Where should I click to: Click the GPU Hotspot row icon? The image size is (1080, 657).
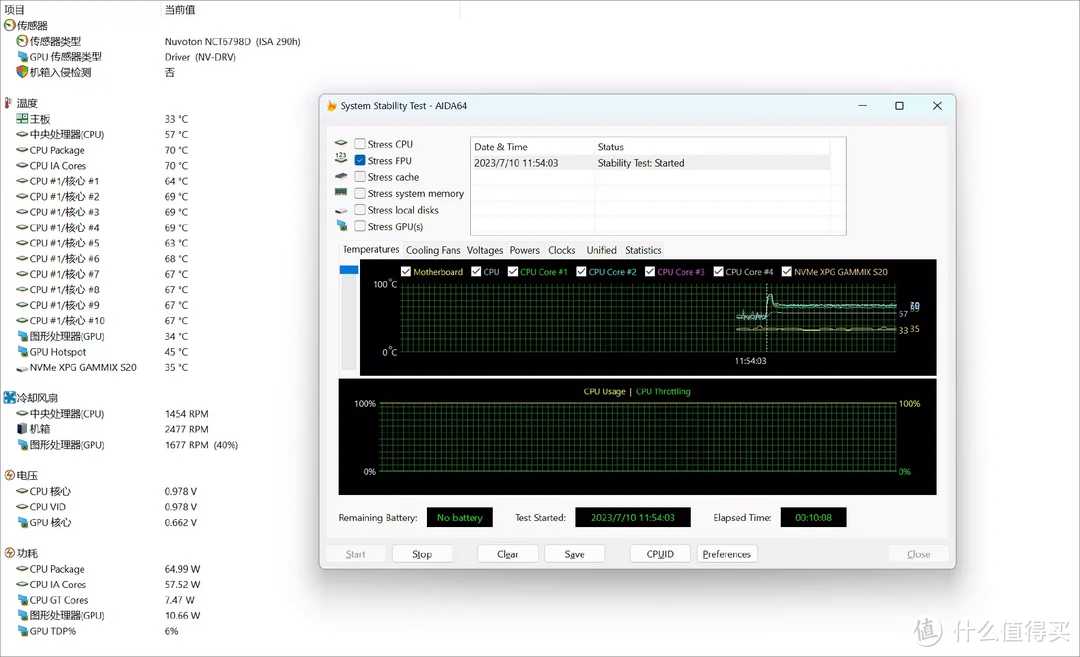[22, 352]
